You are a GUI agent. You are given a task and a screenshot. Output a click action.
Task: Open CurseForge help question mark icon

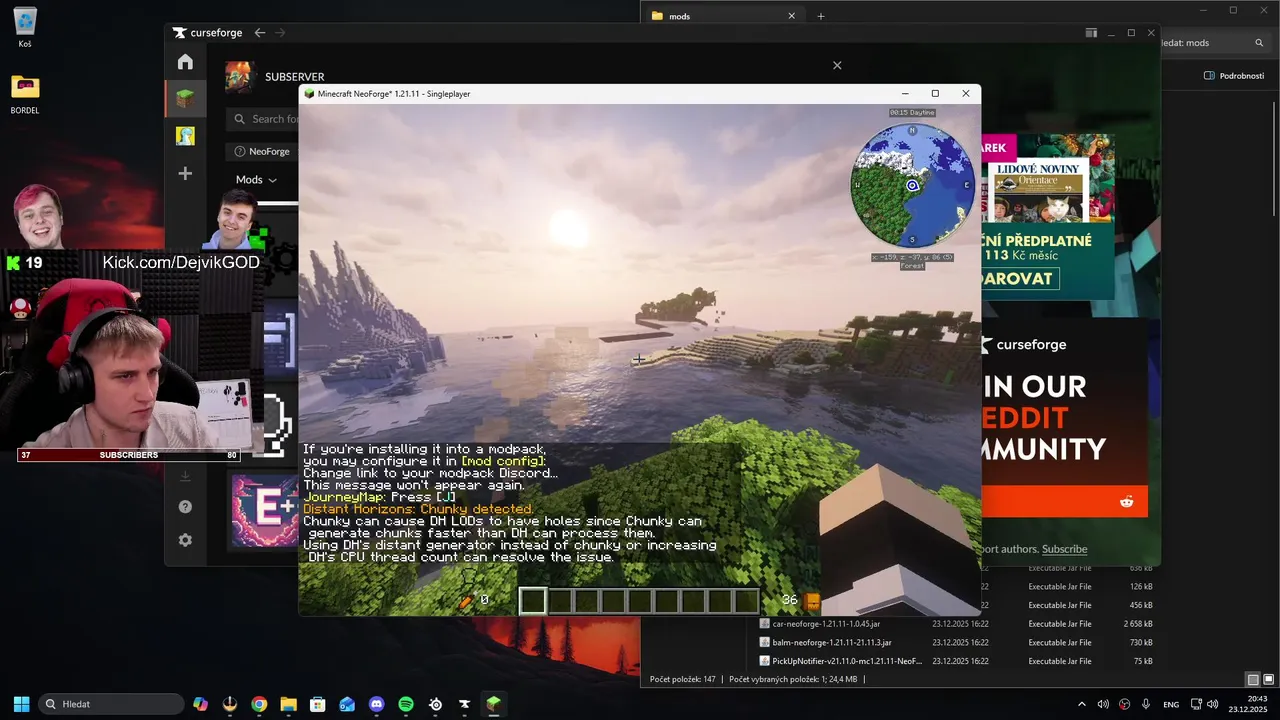click(185, 507)
